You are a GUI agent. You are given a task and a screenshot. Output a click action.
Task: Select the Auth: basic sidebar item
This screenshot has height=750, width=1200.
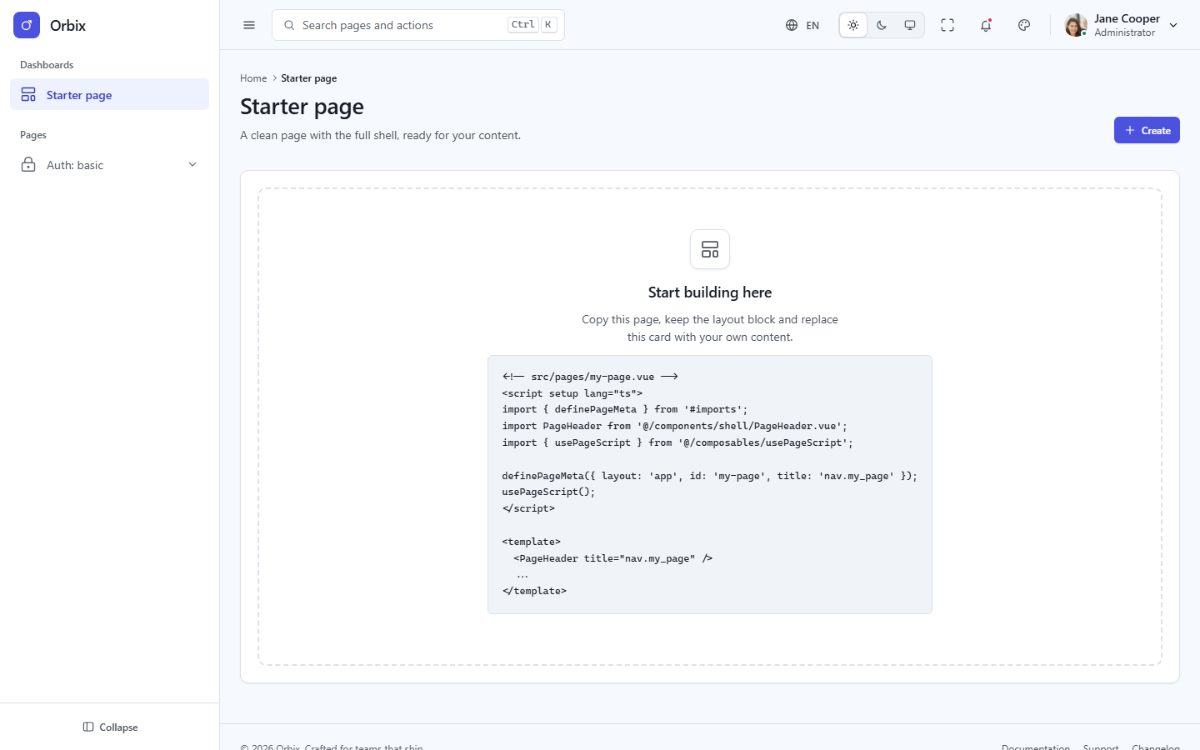[x=110, y=165]
